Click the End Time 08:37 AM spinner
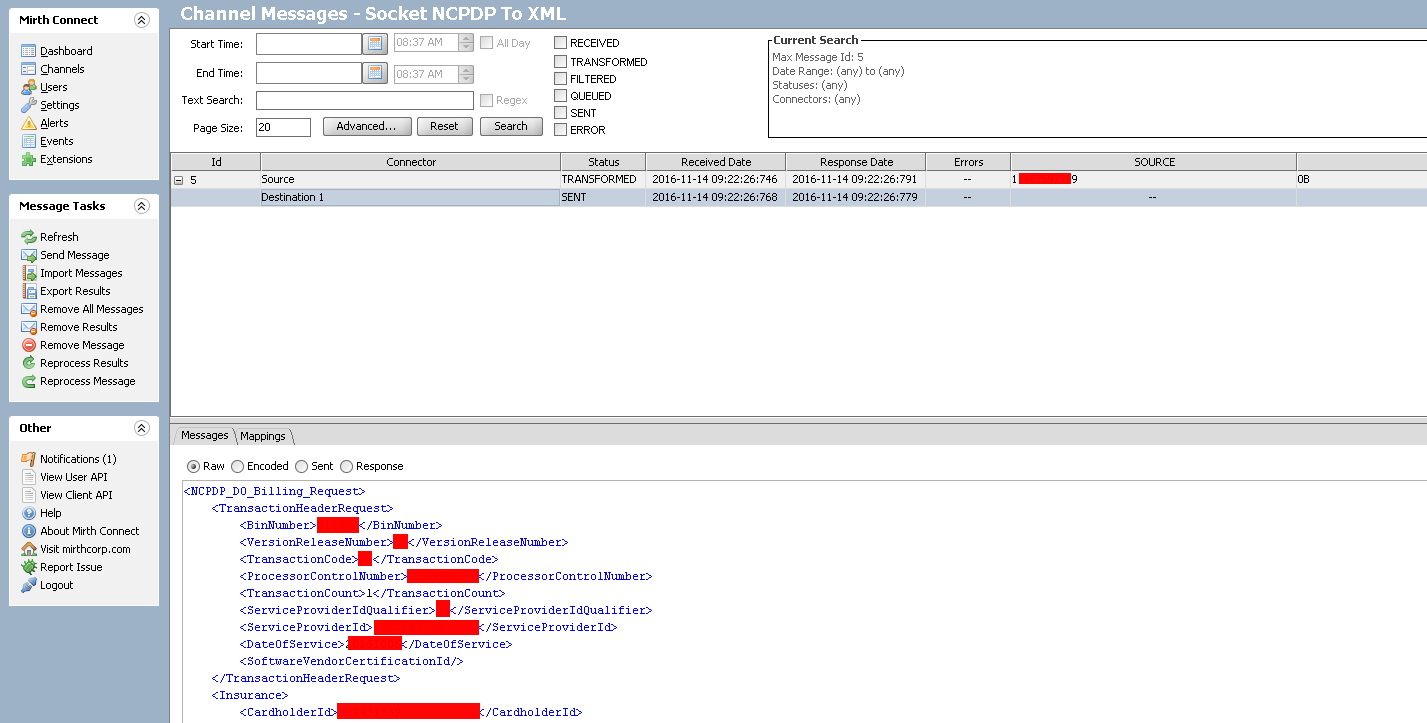1427x723 pixels. click(466, 74)
